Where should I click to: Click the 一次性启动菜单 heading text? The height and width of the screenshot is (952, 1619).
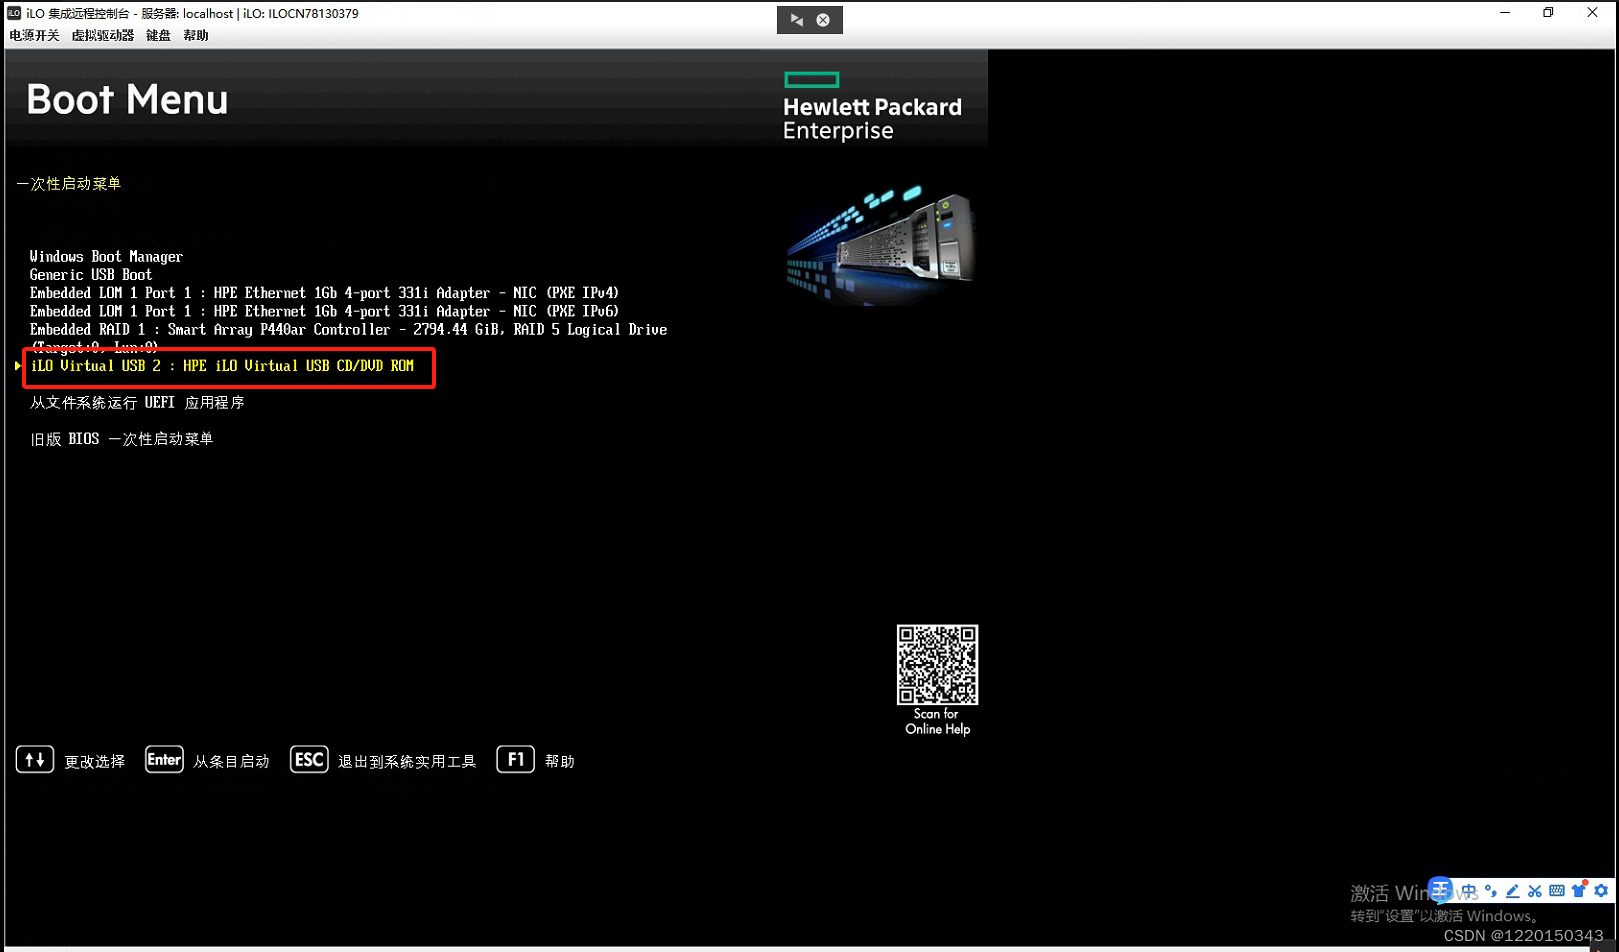[x=68, y=184]
